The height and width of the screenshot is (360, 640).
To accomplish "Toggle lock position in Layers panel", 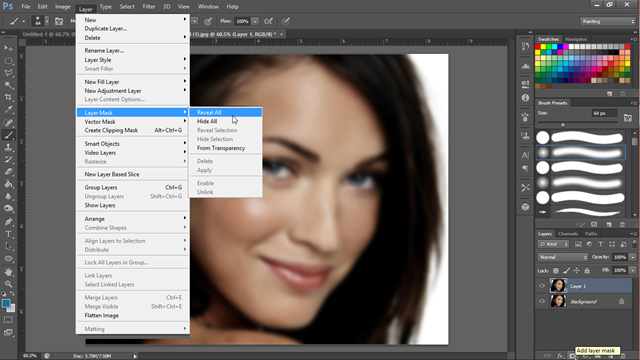I will click(576, 271).
